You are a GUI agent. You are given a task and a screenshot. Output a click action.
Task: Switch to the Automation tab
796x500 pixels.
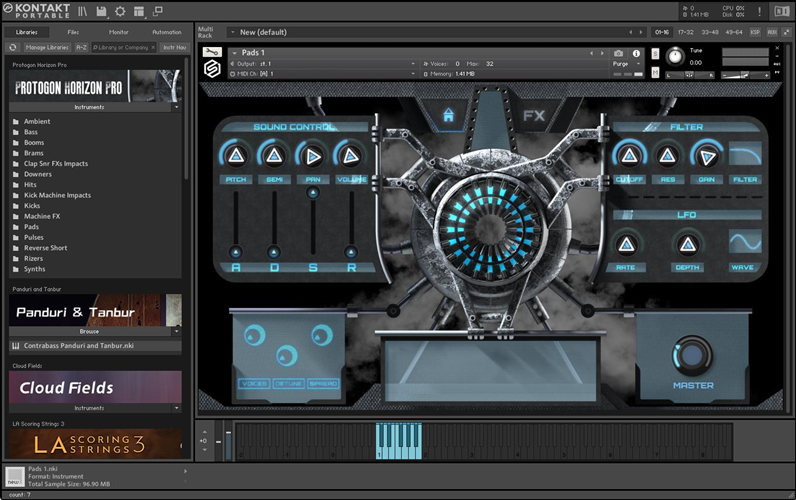pos(166,32)
